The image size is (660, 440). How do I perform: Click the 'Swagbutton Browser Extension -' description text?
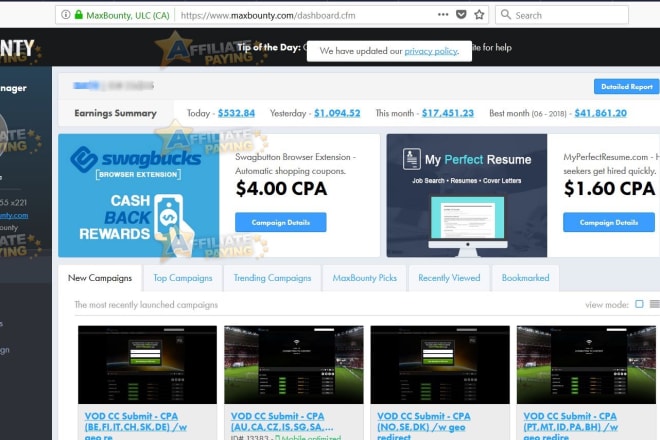coord(295,157)
